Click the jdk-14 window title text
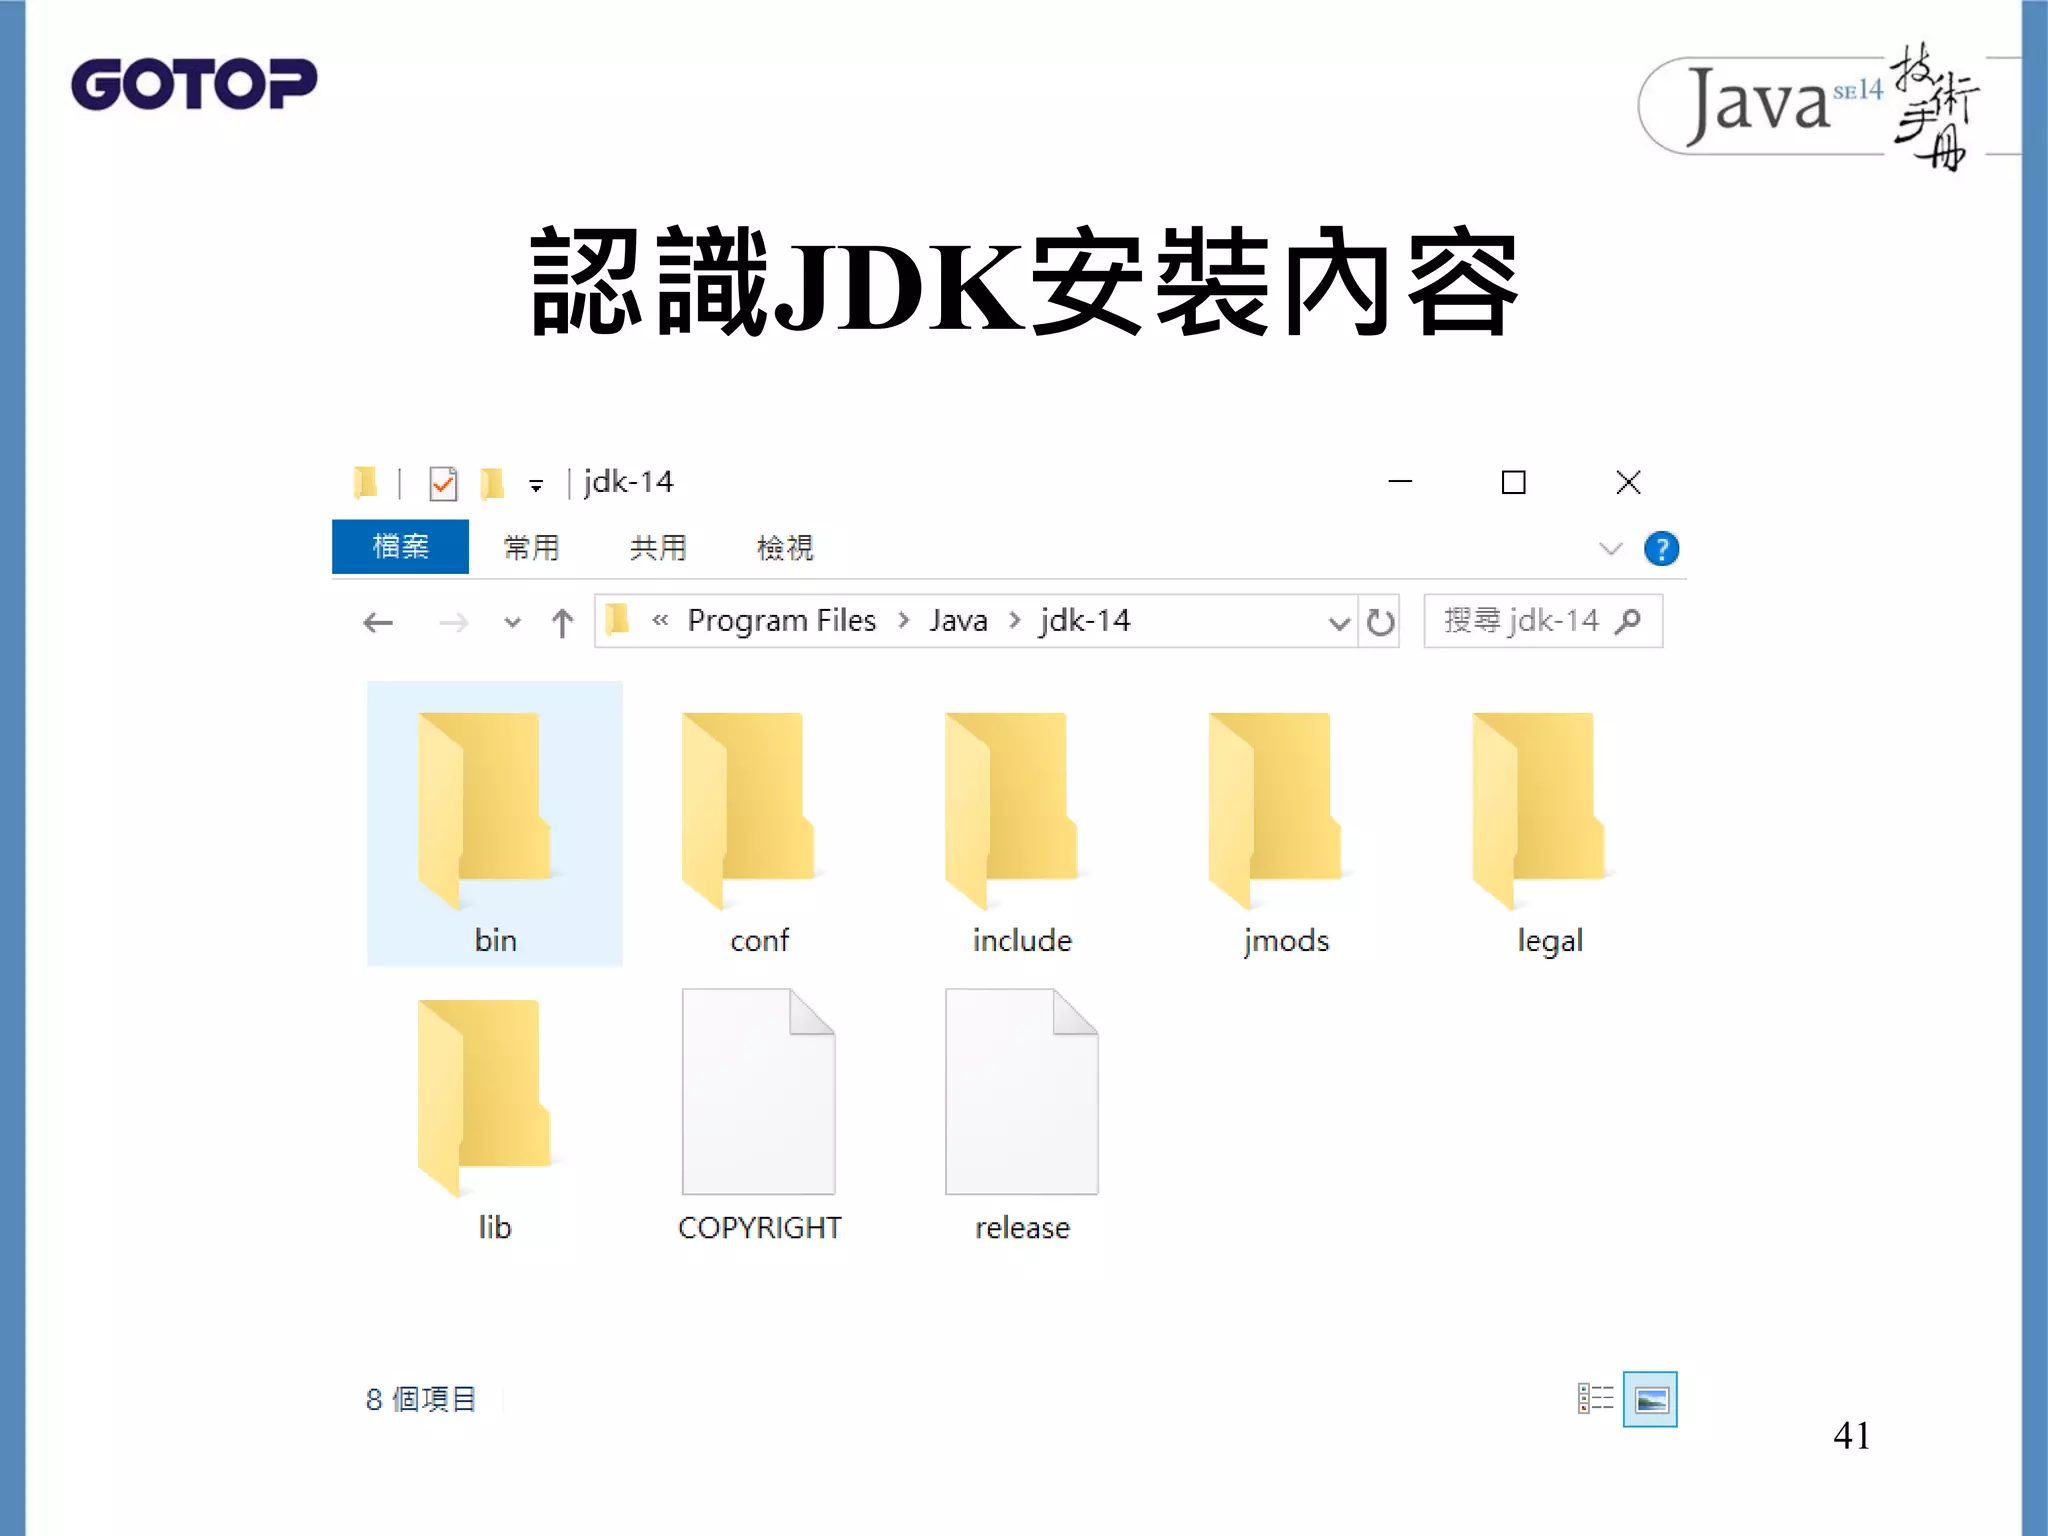Screen dimensions: 2048x1536 click(628, 482)
